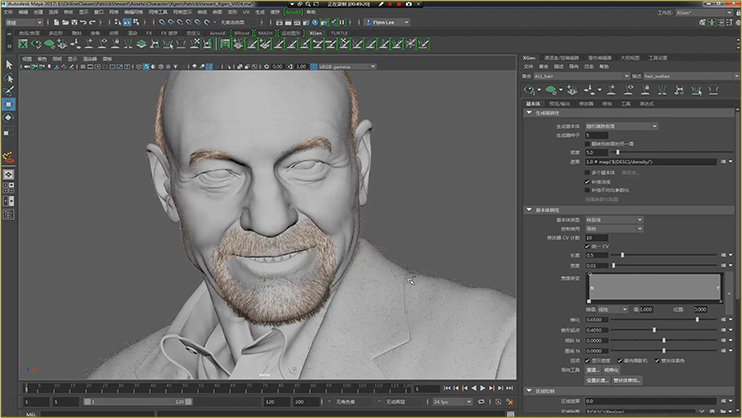This screenshot has height=418, width=742.
Task: Open the ALL_hair collection dropdown
Action: click(582, 75)
